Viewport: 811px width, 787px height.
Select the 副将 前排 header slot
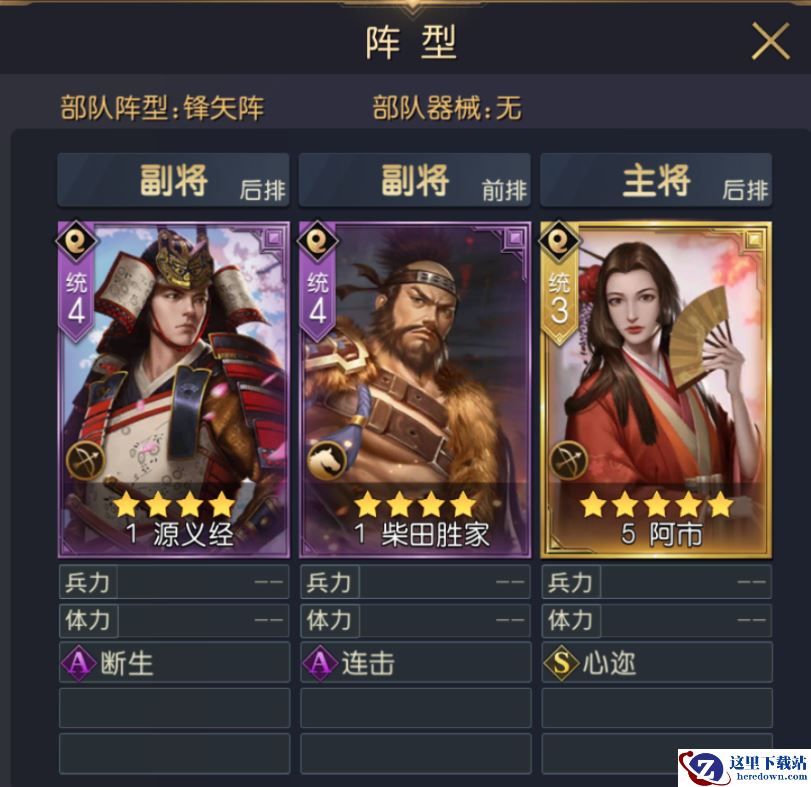[415, 180]
